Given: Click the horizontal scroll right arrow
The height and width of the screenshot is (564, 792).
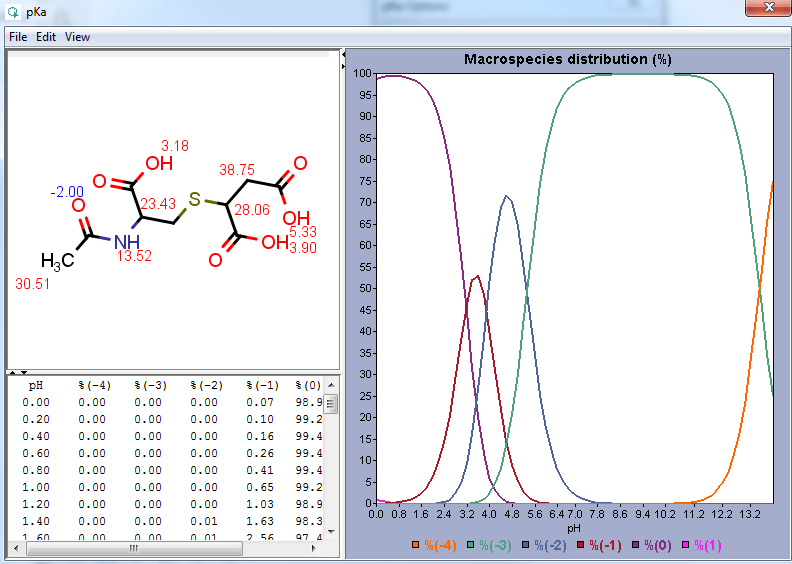Looking at the screenshot, I should tap(314, 548).
